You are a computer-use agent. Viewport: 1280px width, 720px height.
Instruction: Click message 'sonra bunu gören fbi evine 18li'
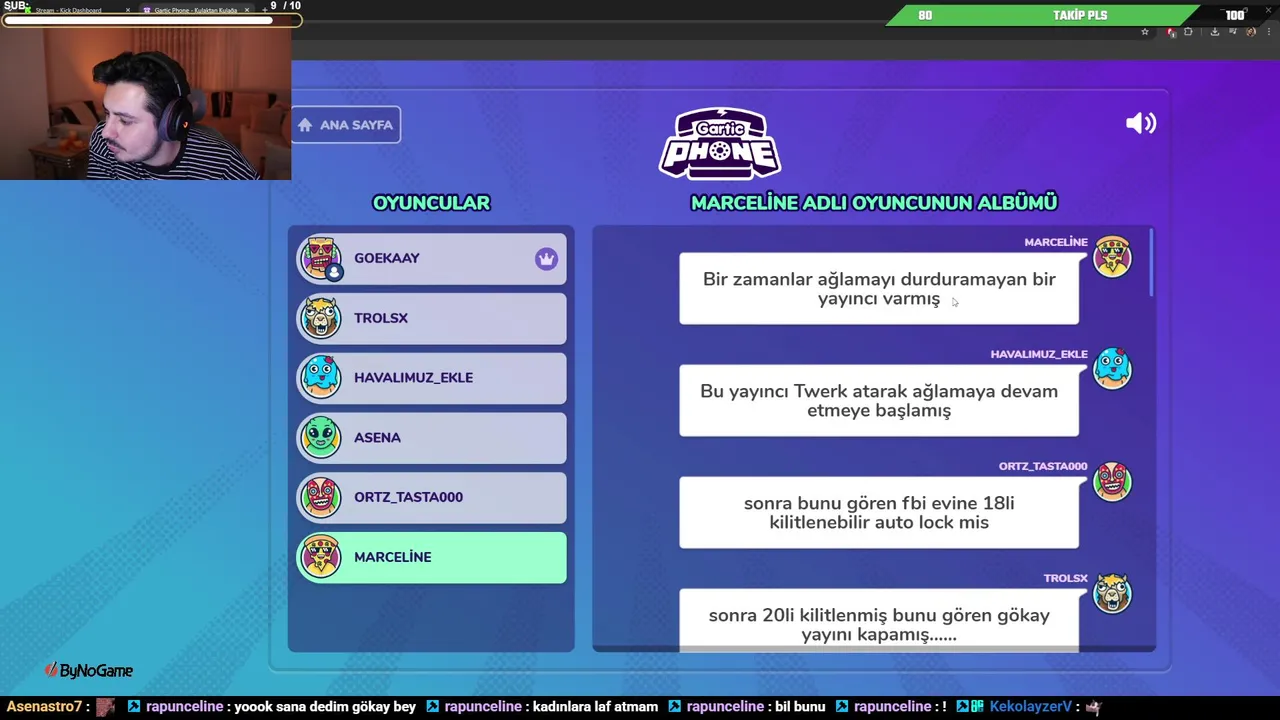(879, 513)
